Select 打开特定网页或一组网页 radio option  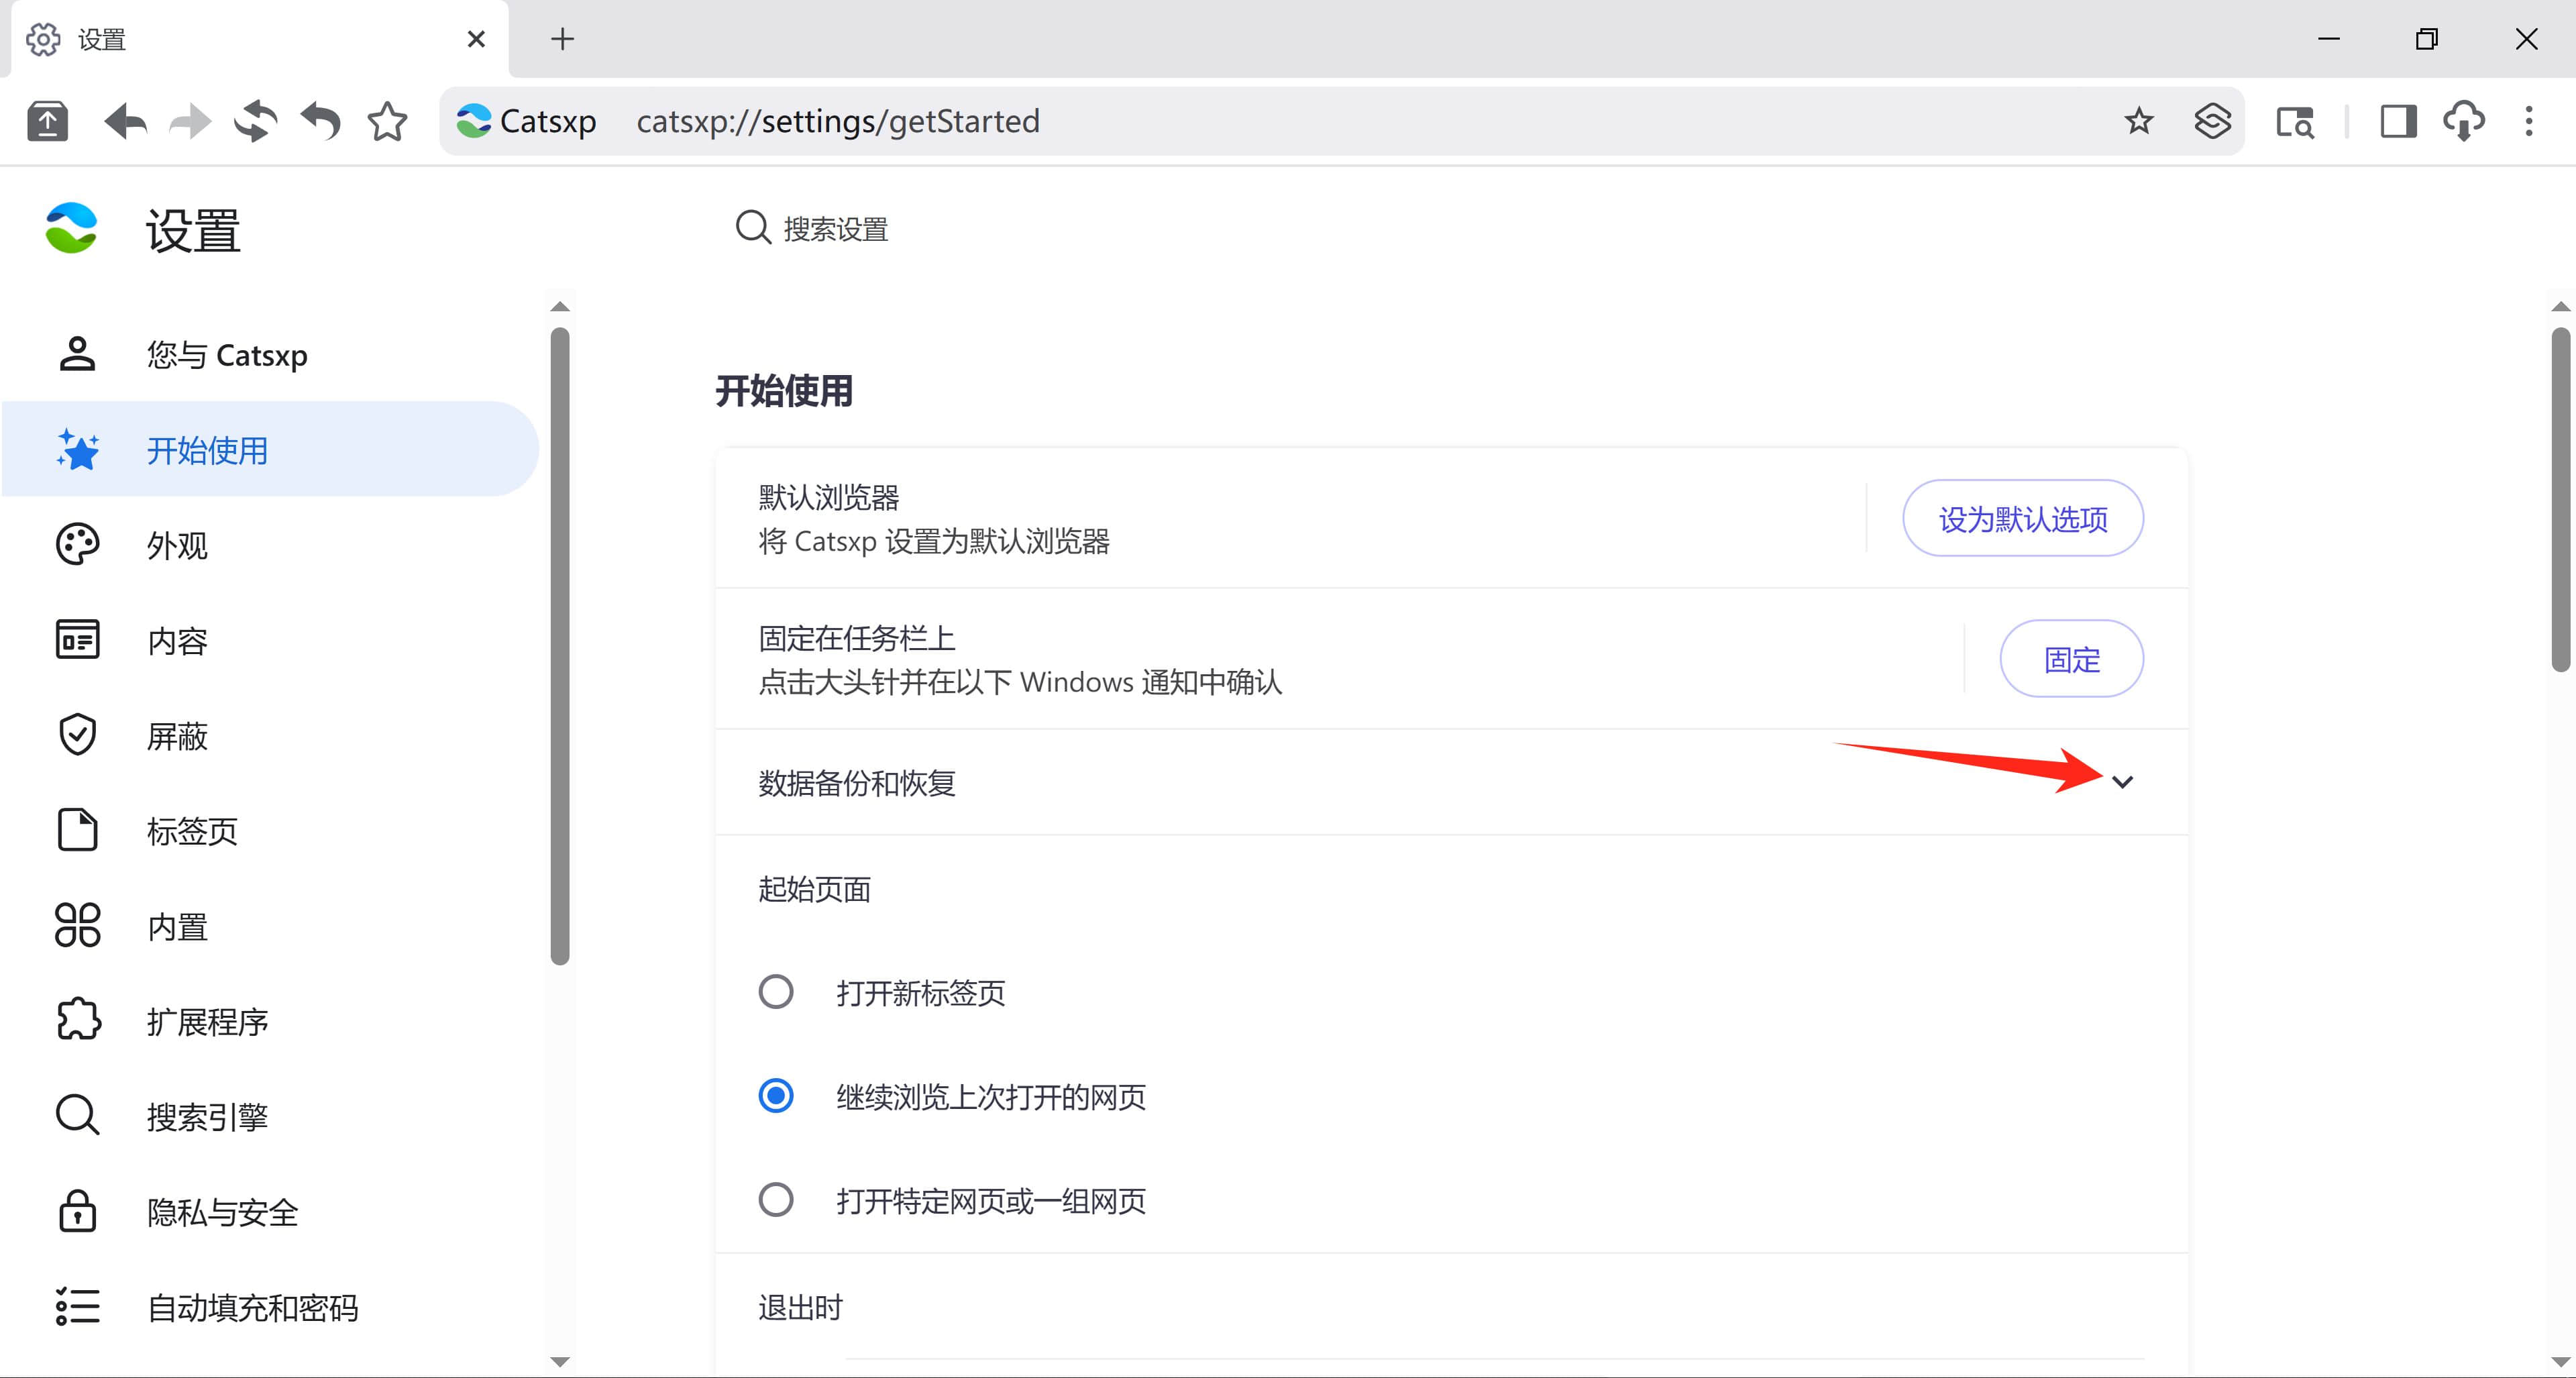776,1200
